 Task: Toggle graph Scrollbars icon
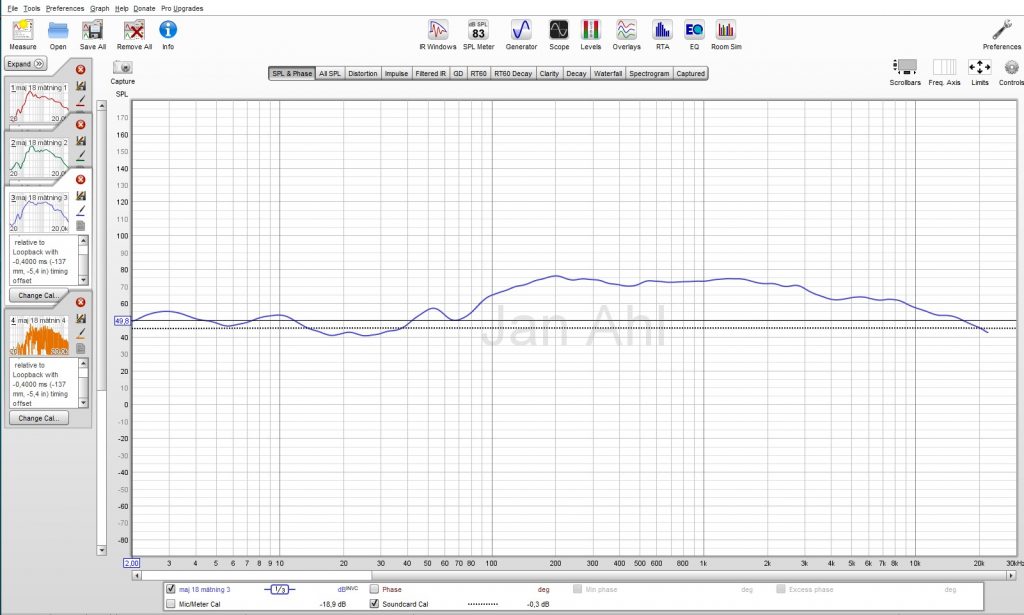pyautogui.click(x=904, y=67)
